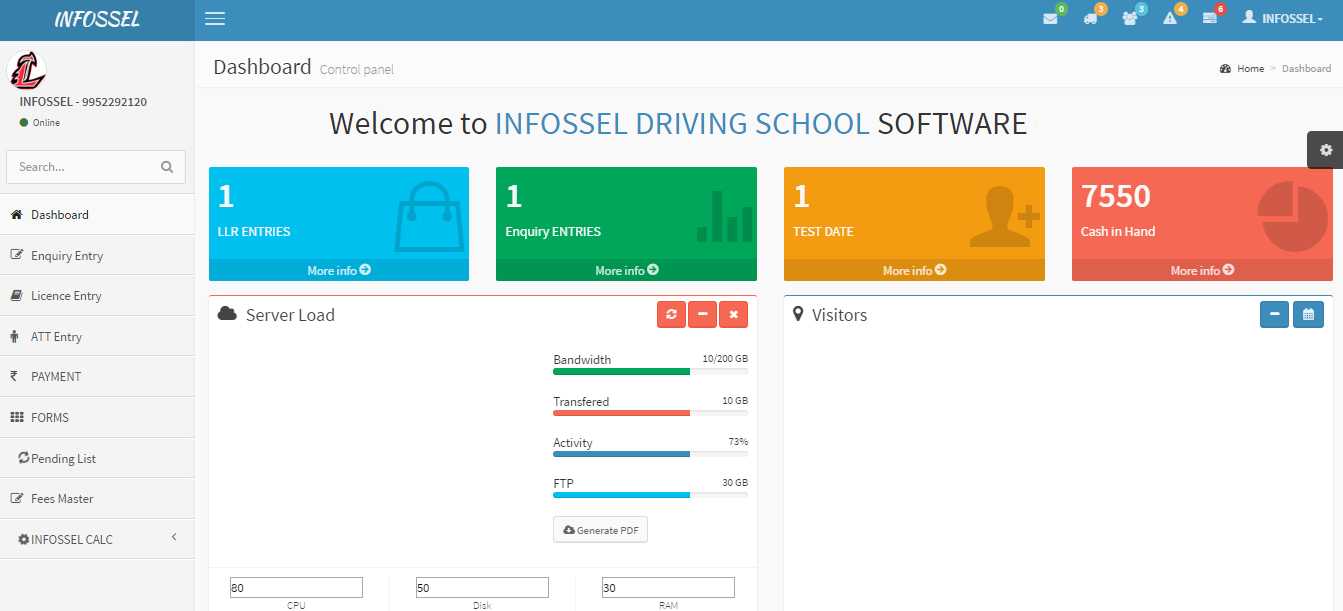Open the settings gear side tab
1343x611 pixels.
click(x=1325, y=150)
